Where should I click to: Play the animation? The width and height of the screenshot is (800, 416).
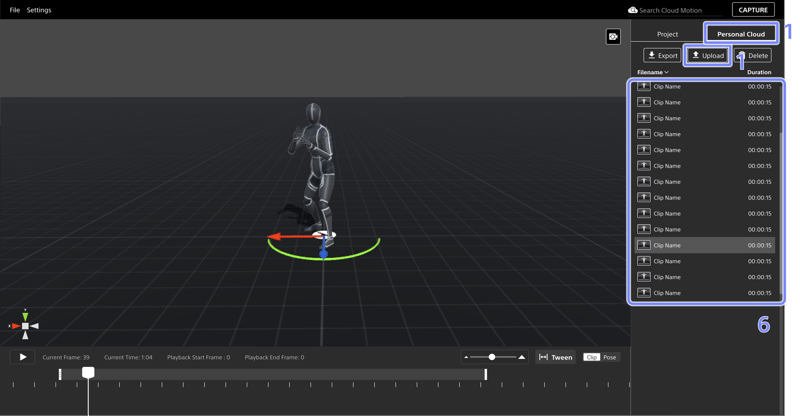(22, 357)
